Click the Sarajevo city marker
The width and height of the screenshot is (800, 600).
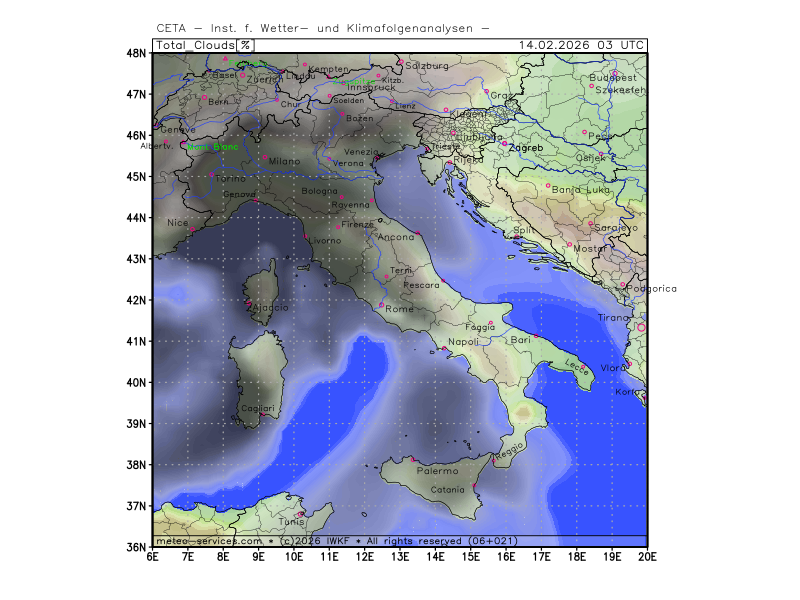click(590, 223)
